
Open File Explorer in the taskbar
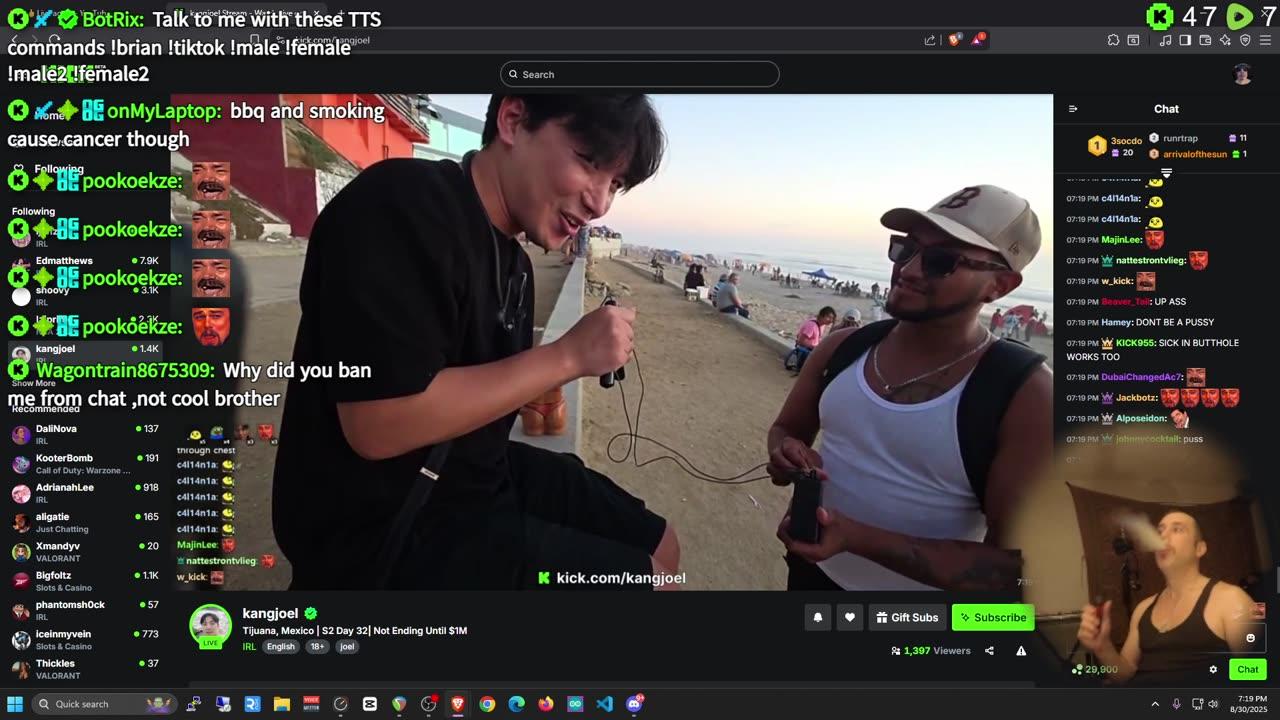(282, 704)
